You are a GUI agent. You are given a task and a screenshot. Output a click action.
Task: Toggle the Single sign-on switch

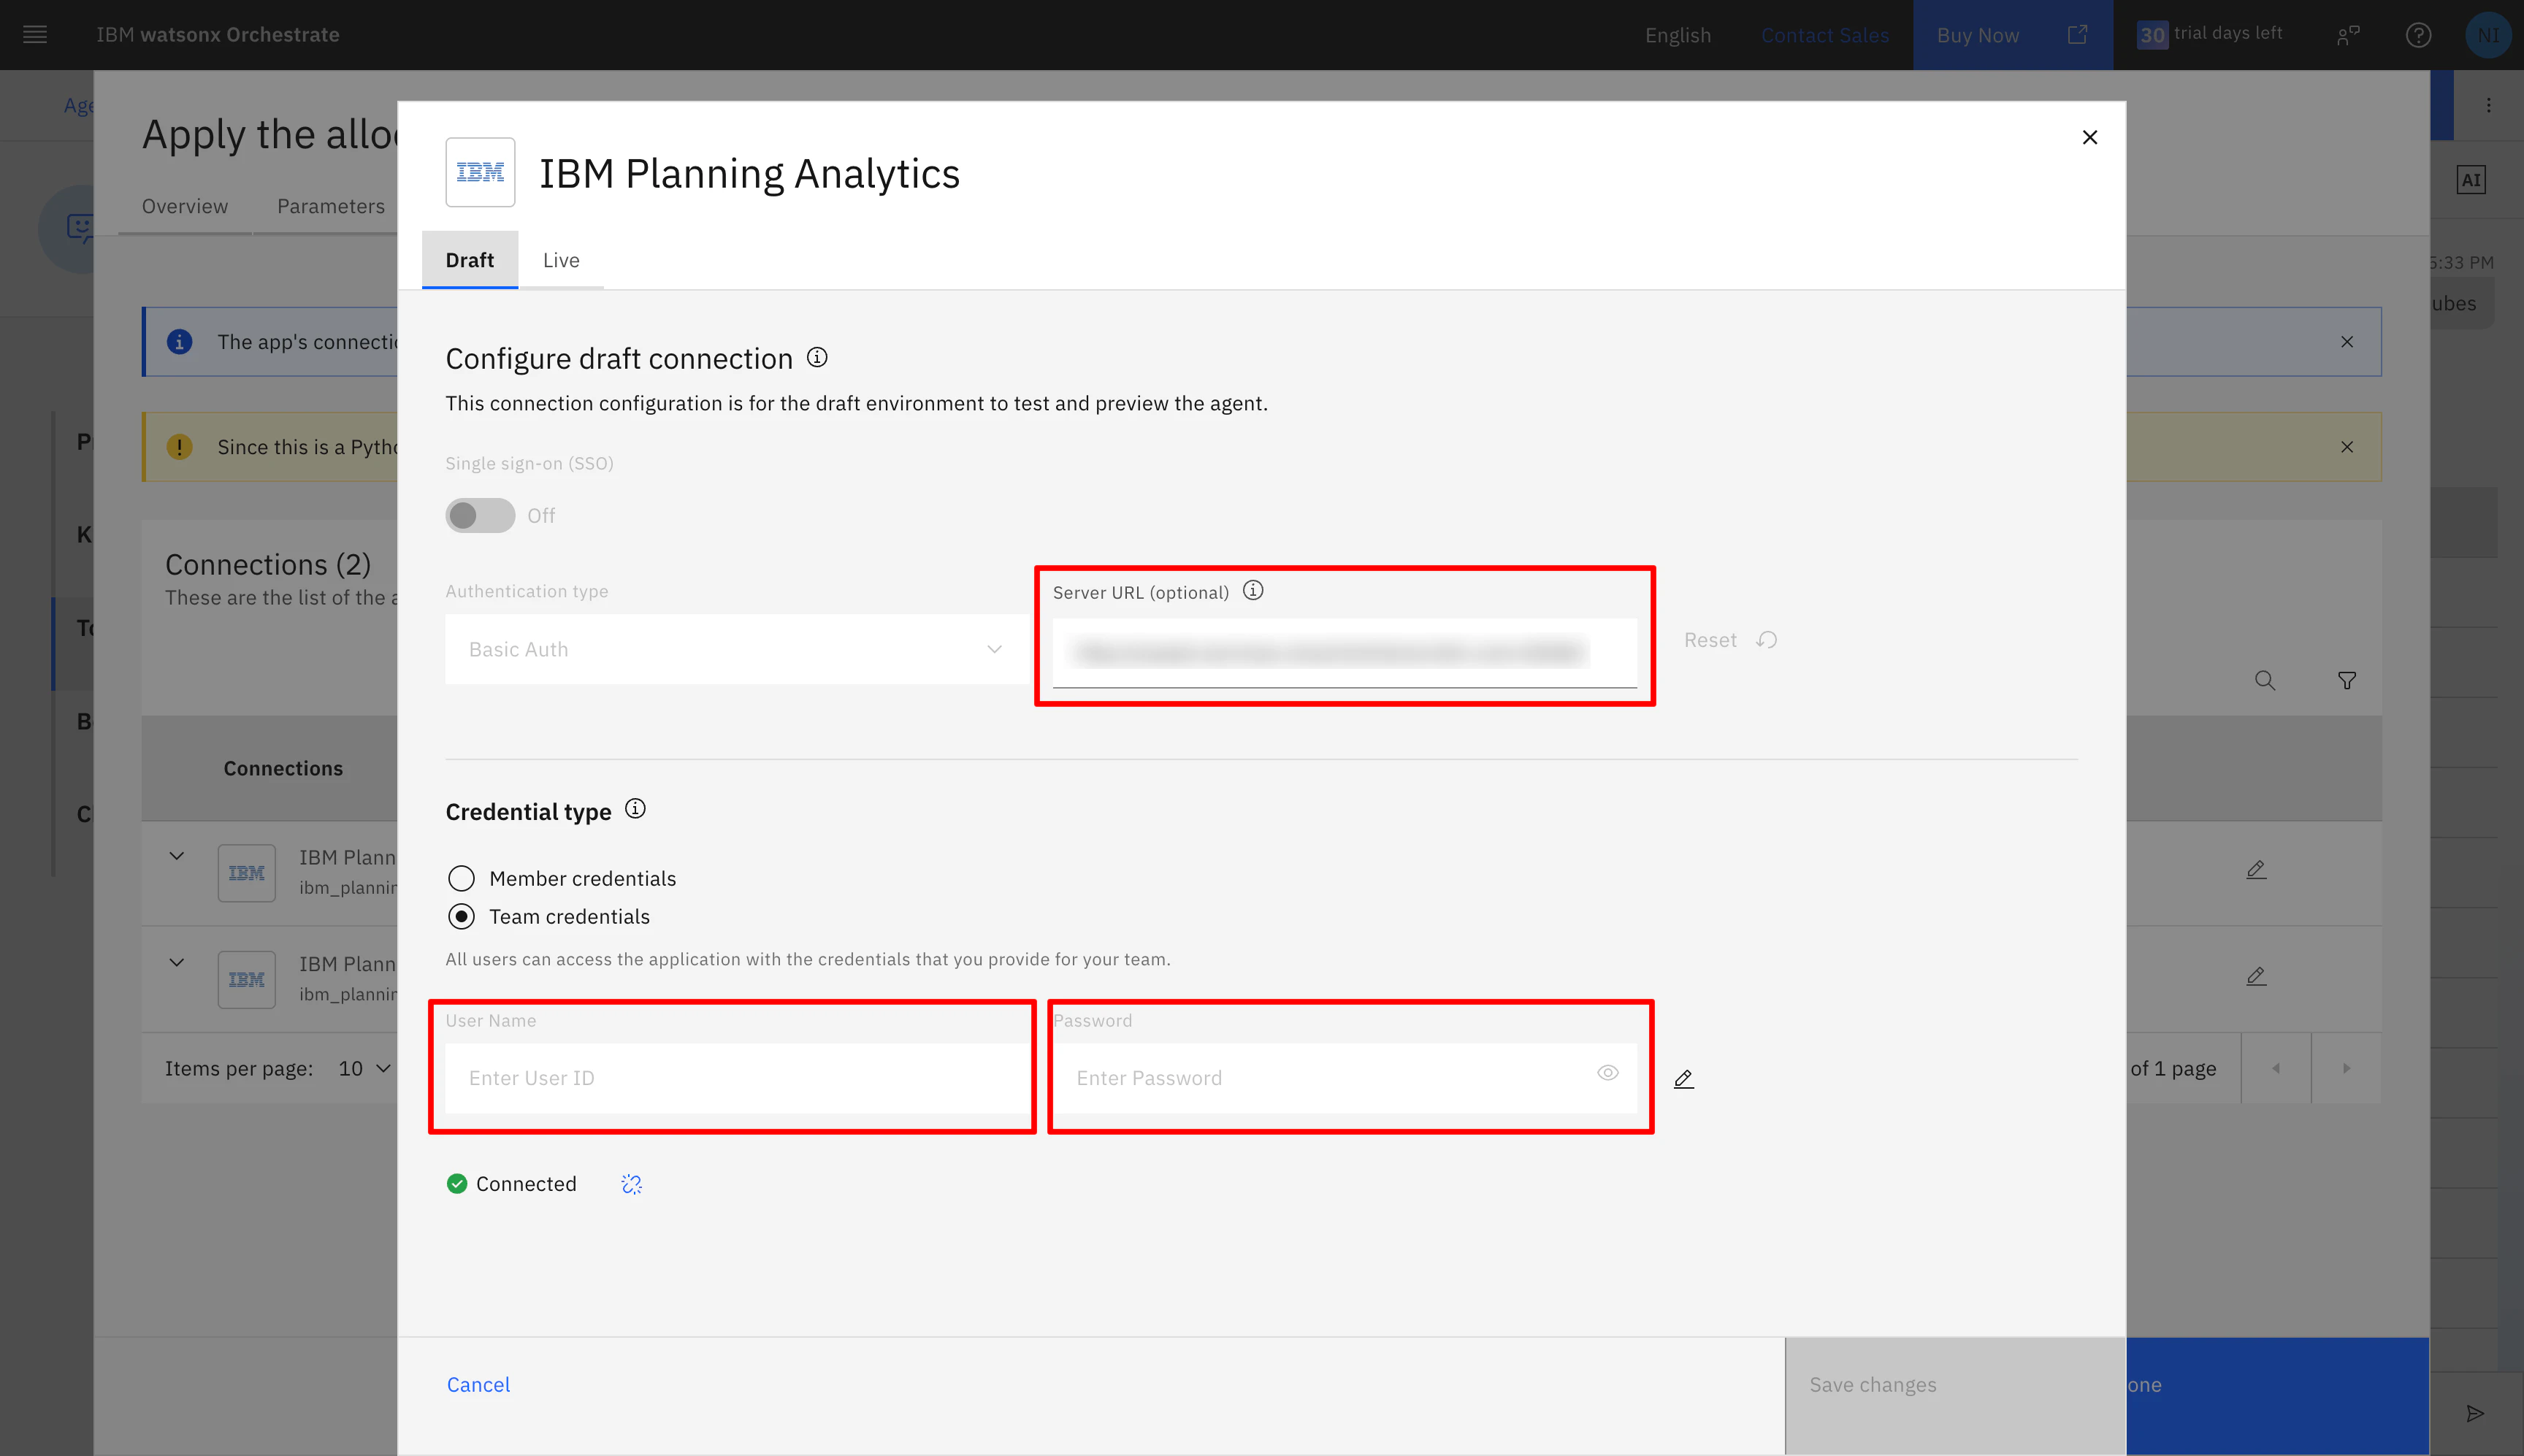pyautogui.click(x=480, y=515)
